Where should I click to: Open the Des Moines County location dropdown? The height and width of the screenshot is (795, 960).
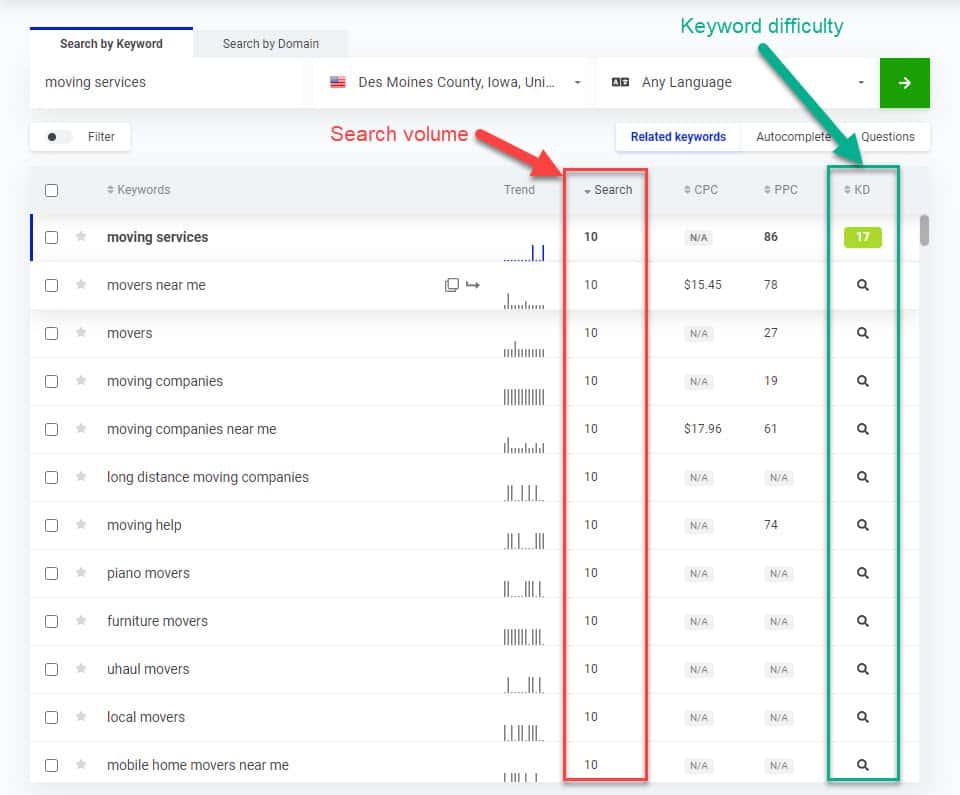click(x=455, y=83)
